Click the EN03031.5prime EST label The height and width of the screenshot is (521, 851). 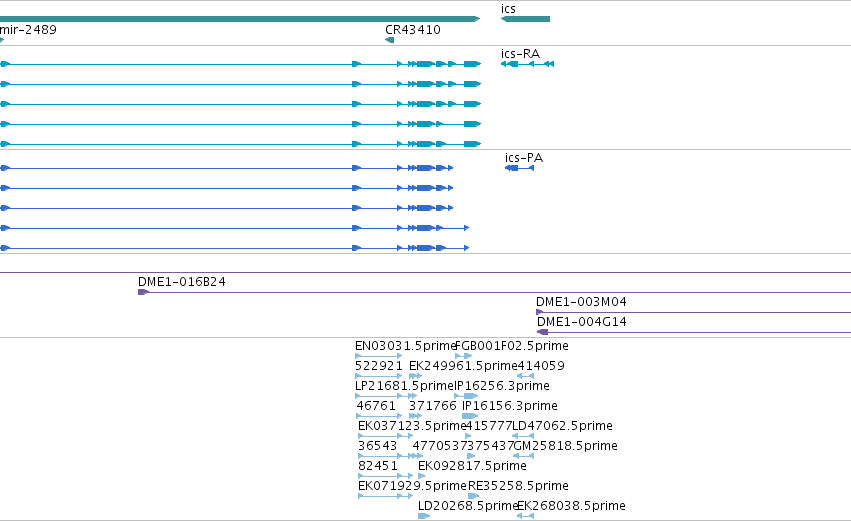pos(405,346)
